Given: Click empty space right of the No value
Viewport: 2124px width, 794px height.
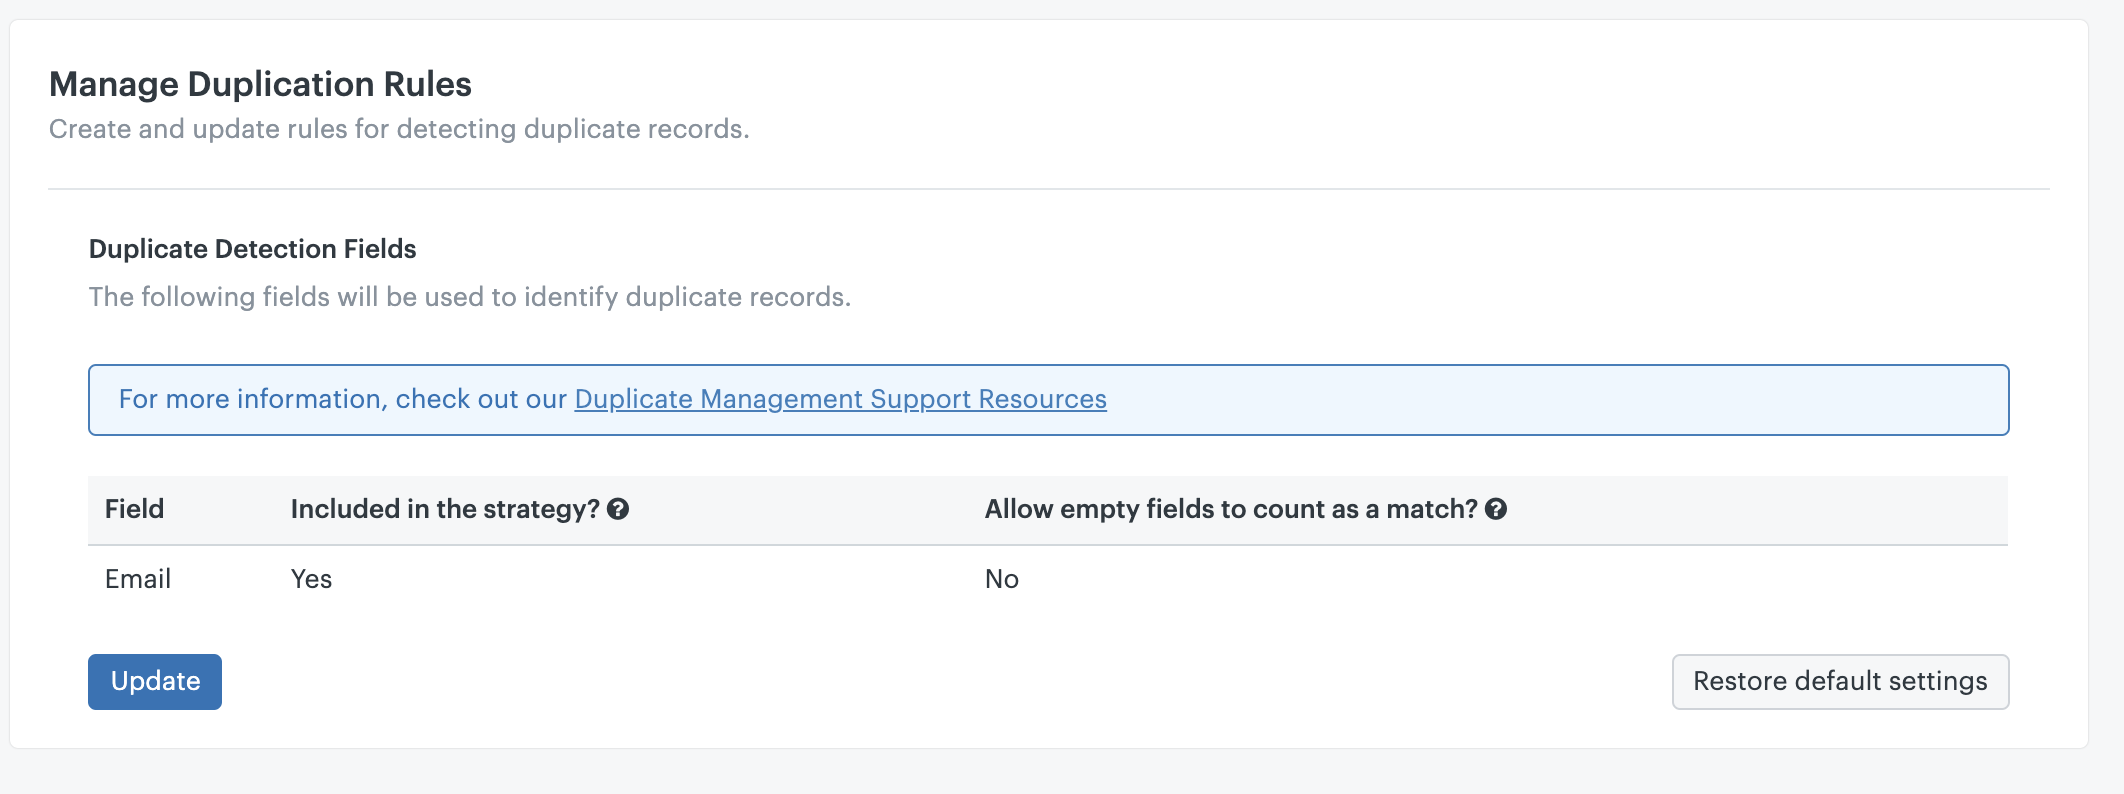Looking at the screenshot, I should tap(1500, 579).
